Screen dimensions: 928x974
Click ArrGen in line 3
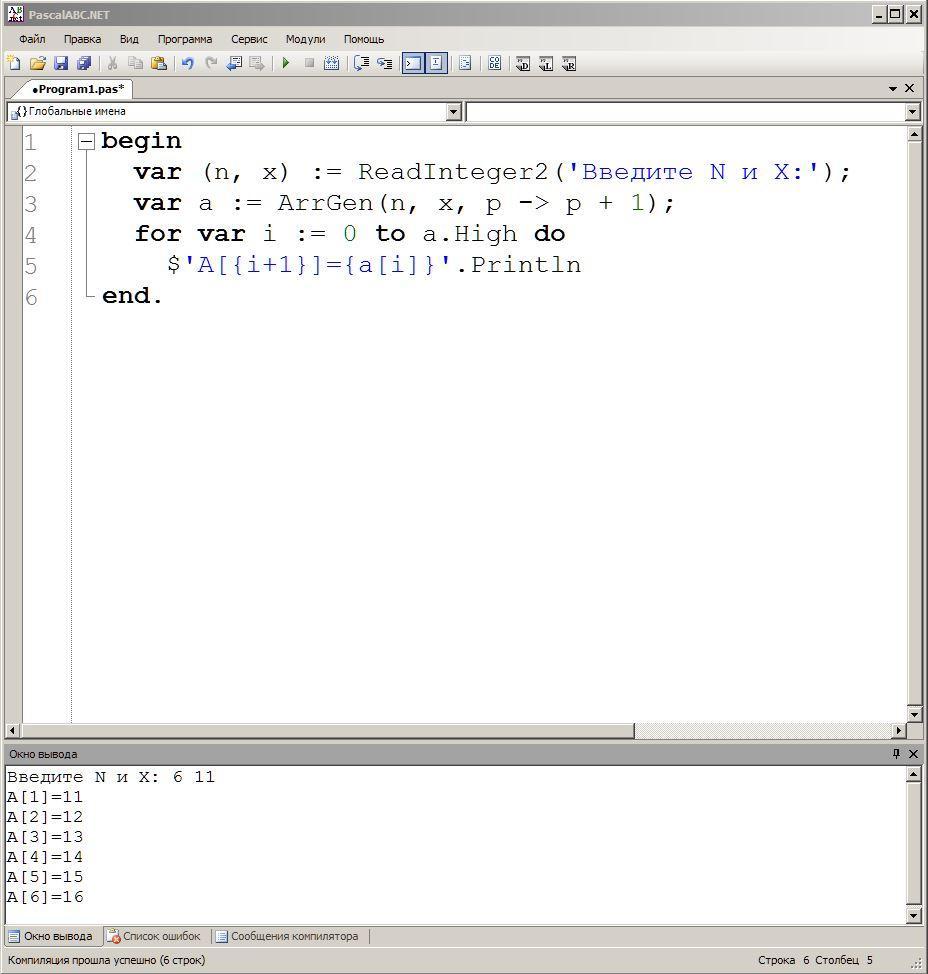[325, 203]
